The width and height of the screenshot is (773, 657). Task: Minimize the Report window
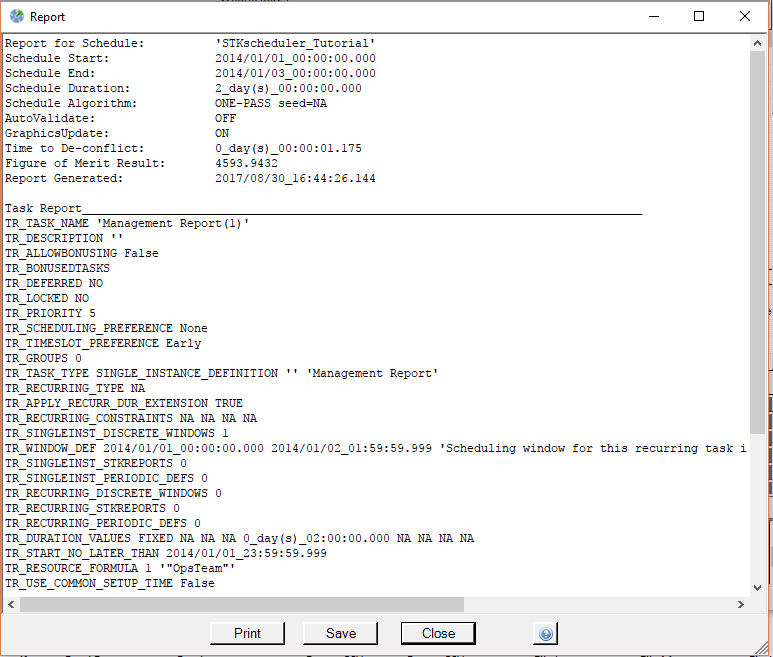[654, 17]
